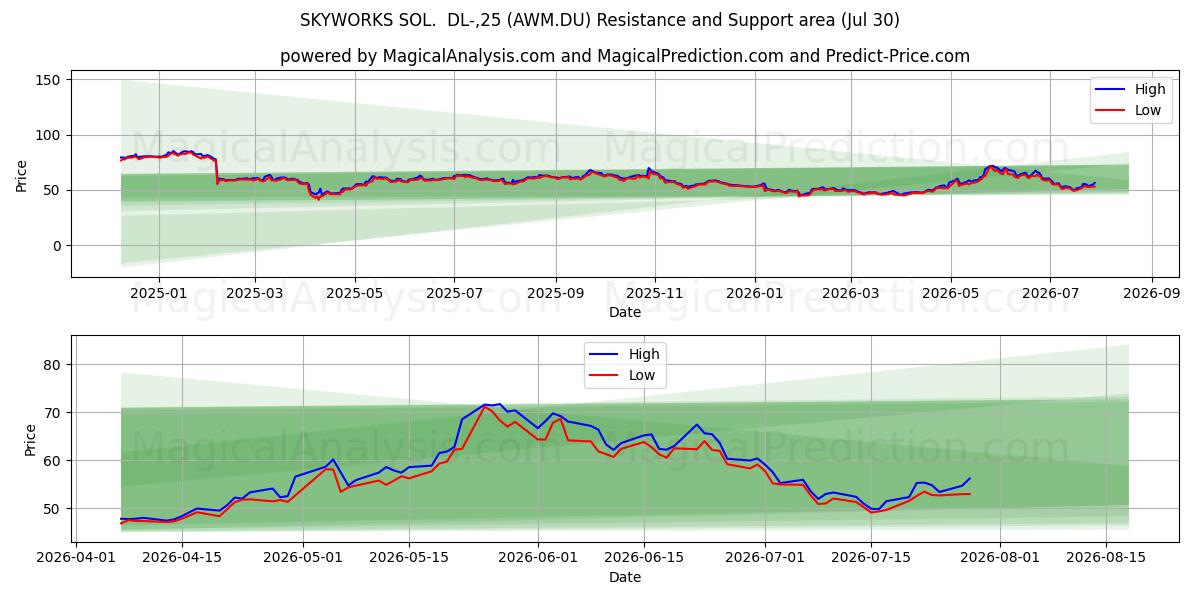Image resolution: width=1200 pixels, height=600 pixels.
Task: Click the '2026-07-15' tick label on the bottom chart
Action: click(x=870, y=559)
